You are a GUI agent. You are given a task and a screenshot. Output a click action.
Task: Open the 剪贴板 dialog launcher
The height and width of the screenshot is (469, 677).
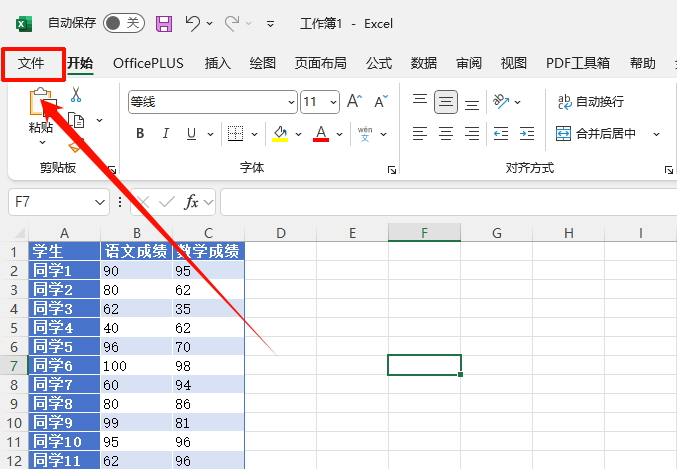[112, 170]
